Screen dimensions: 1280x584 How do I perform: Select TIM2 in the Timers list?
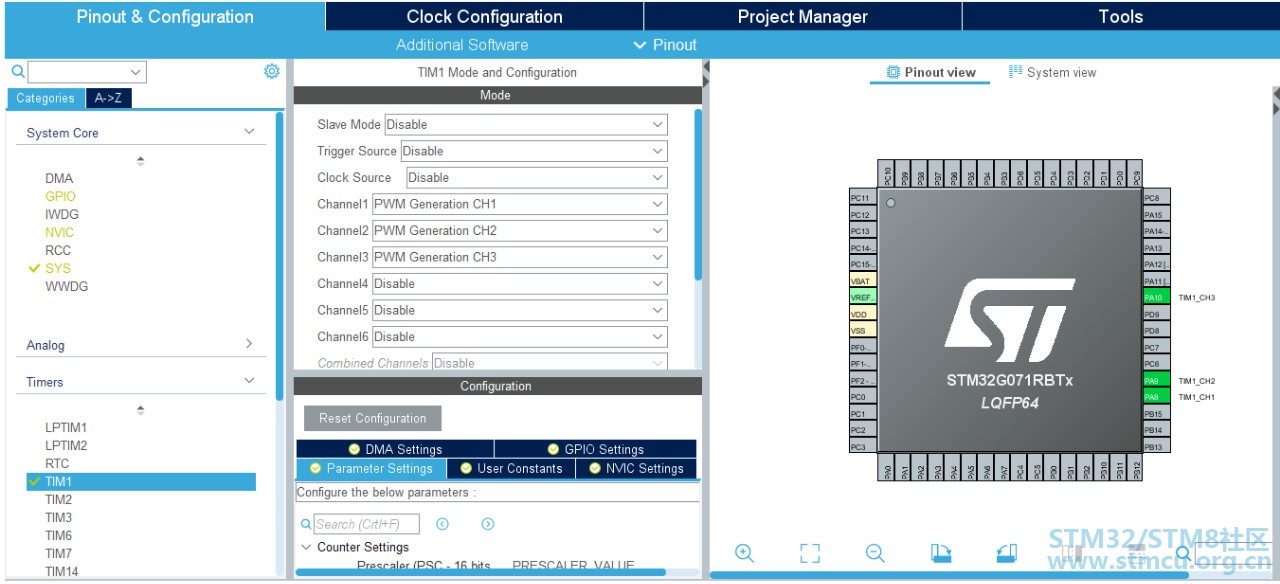59,499
